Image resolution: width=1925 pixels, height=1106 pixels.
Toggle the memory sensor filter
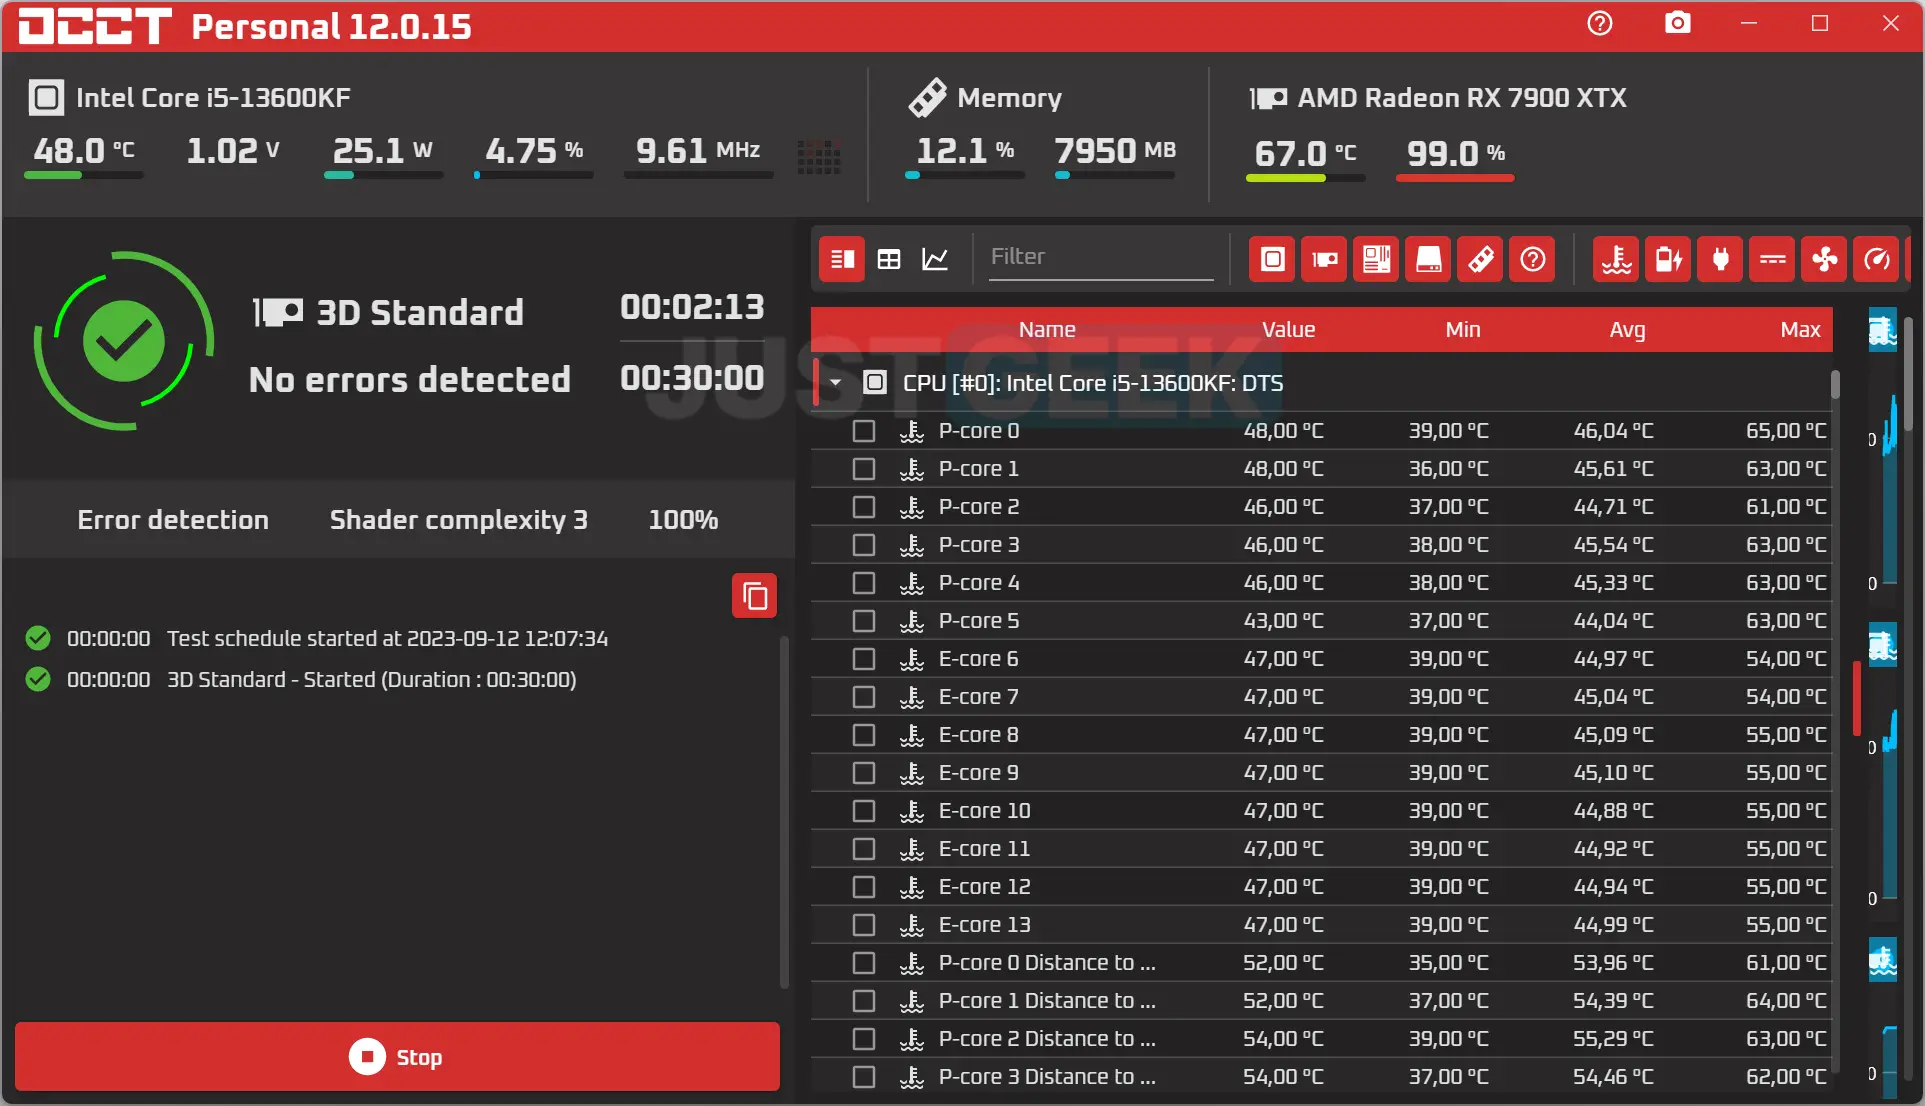[1480, 260]
